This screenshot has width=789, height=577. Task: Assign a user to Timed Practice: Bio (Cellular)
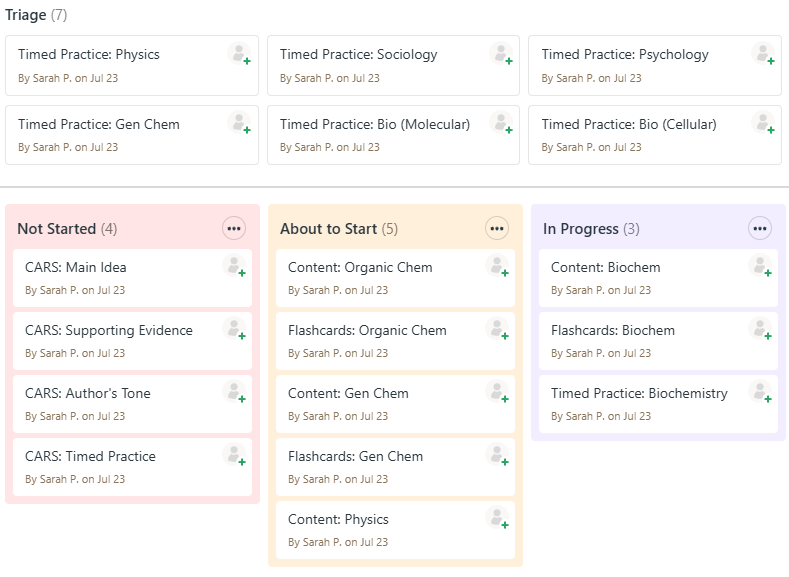(763, 123)
